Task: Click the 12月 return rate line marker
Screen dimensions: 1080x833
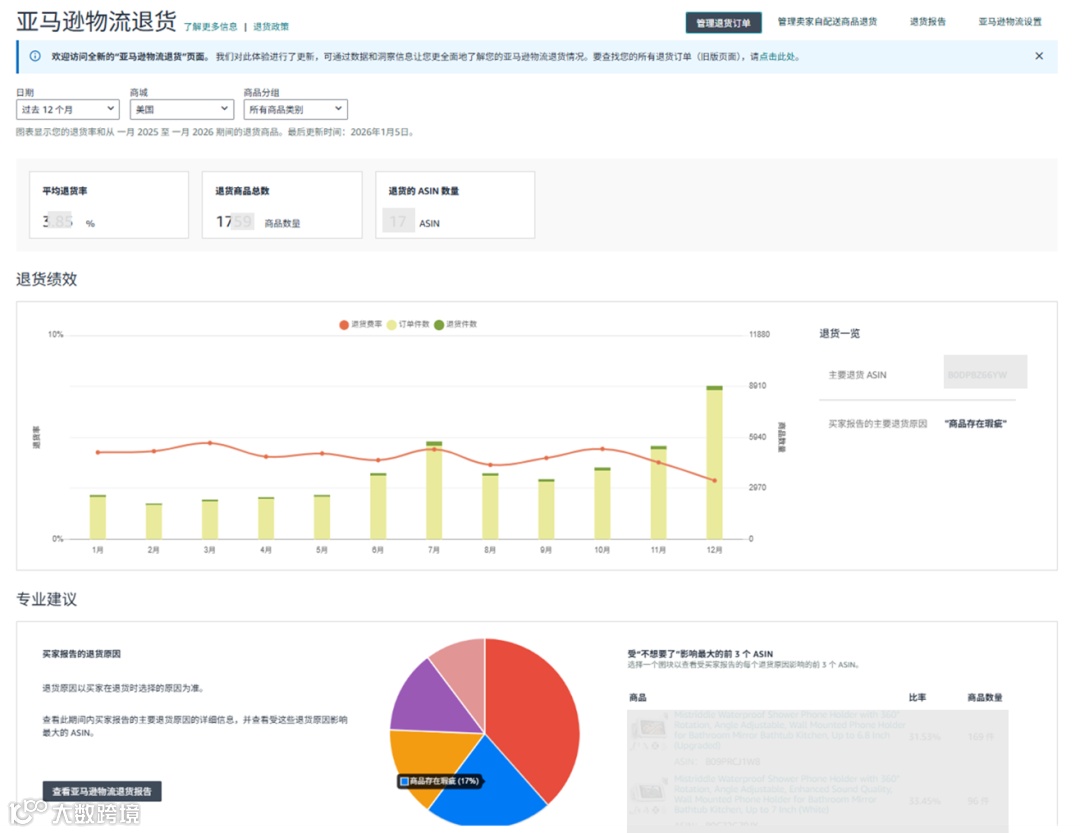Action: click(x=714, y=480)
